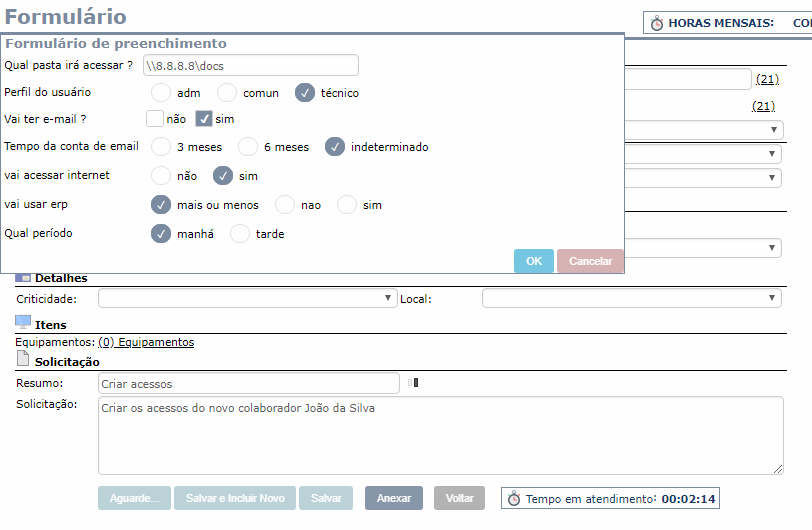Image resolution: width=812 pixels, height=530 pixels.
Task: Check the 'não' box for e-mail
Action: click(x=154, y=118)
